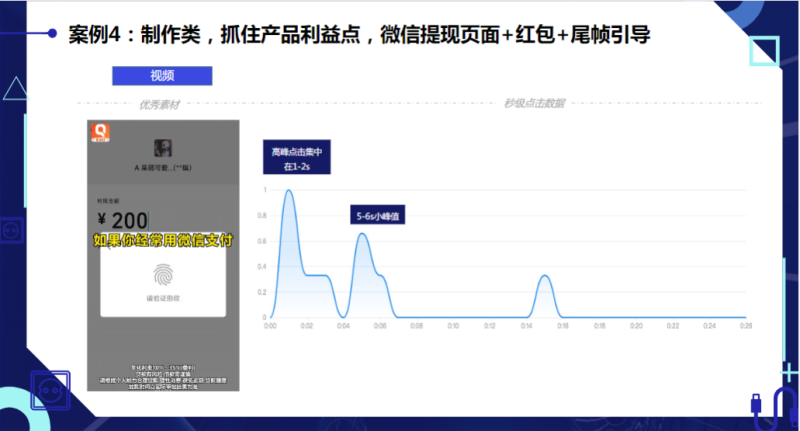Image resolution: width=800 pixels, height=431 pixels.
Task: Click the 0.8 y-axis value
Action: (262, 216)
